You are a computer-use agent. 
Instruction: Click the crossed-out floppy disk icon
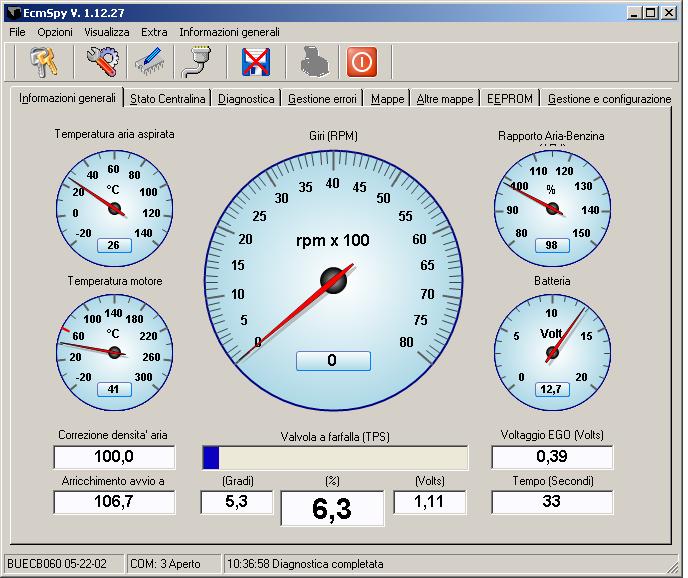coord(258,62)
